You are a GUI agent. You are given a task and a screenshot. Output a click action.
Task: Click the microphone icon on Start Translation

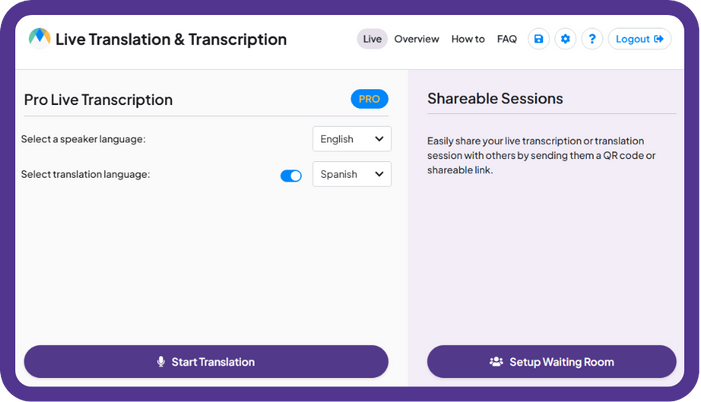(x=161, y=362)
